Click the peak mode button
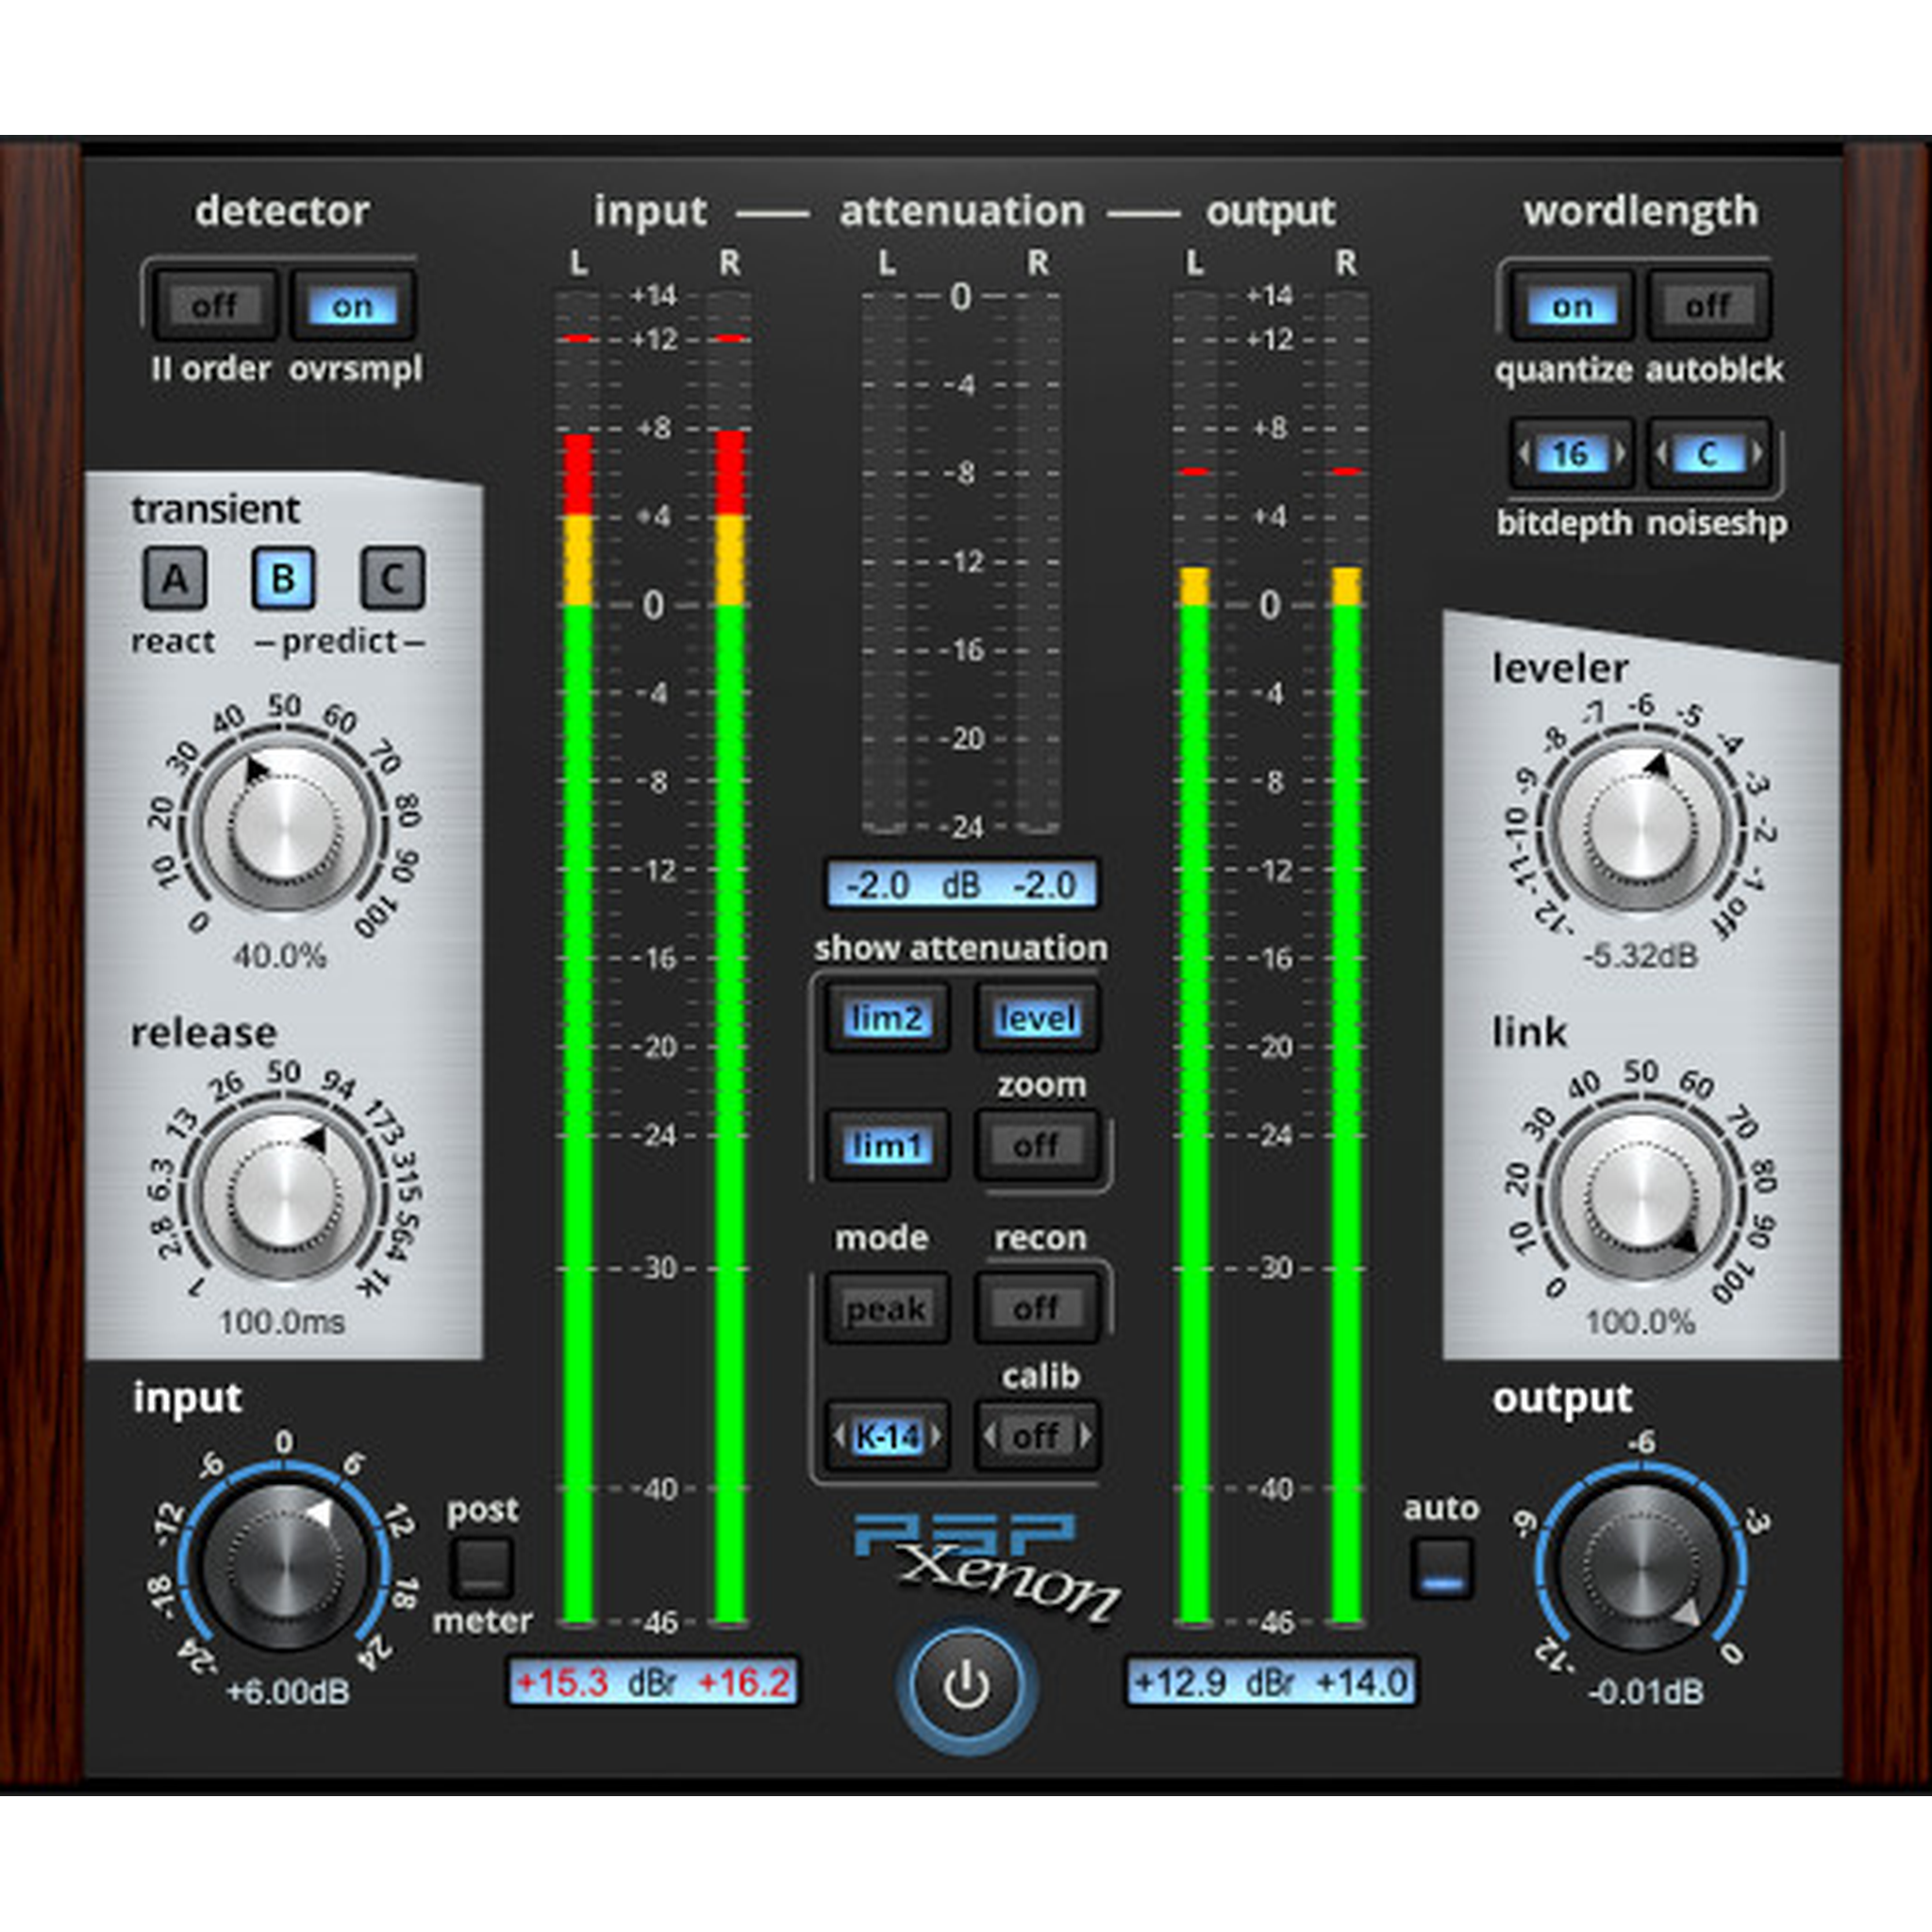The image size is (1932, 1932). tap(886, 1308)
